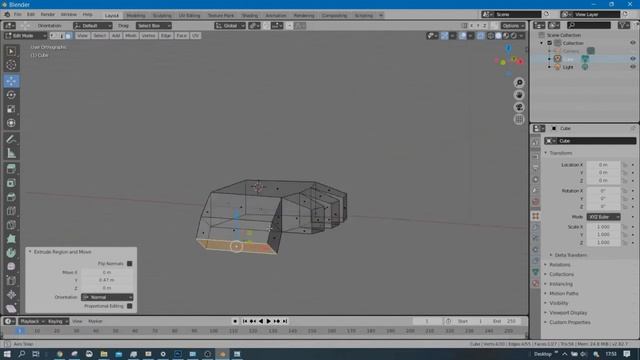Expand the Delta Transform panel

point(570,255)
